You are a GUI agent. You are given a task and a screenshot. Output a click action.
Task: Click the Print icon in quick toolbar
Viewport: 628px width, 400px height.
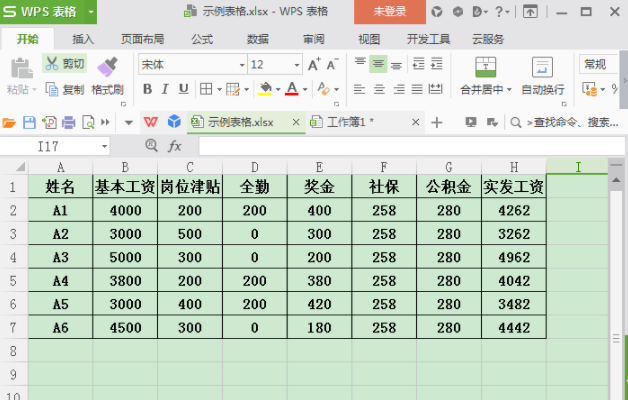[68, 122]
